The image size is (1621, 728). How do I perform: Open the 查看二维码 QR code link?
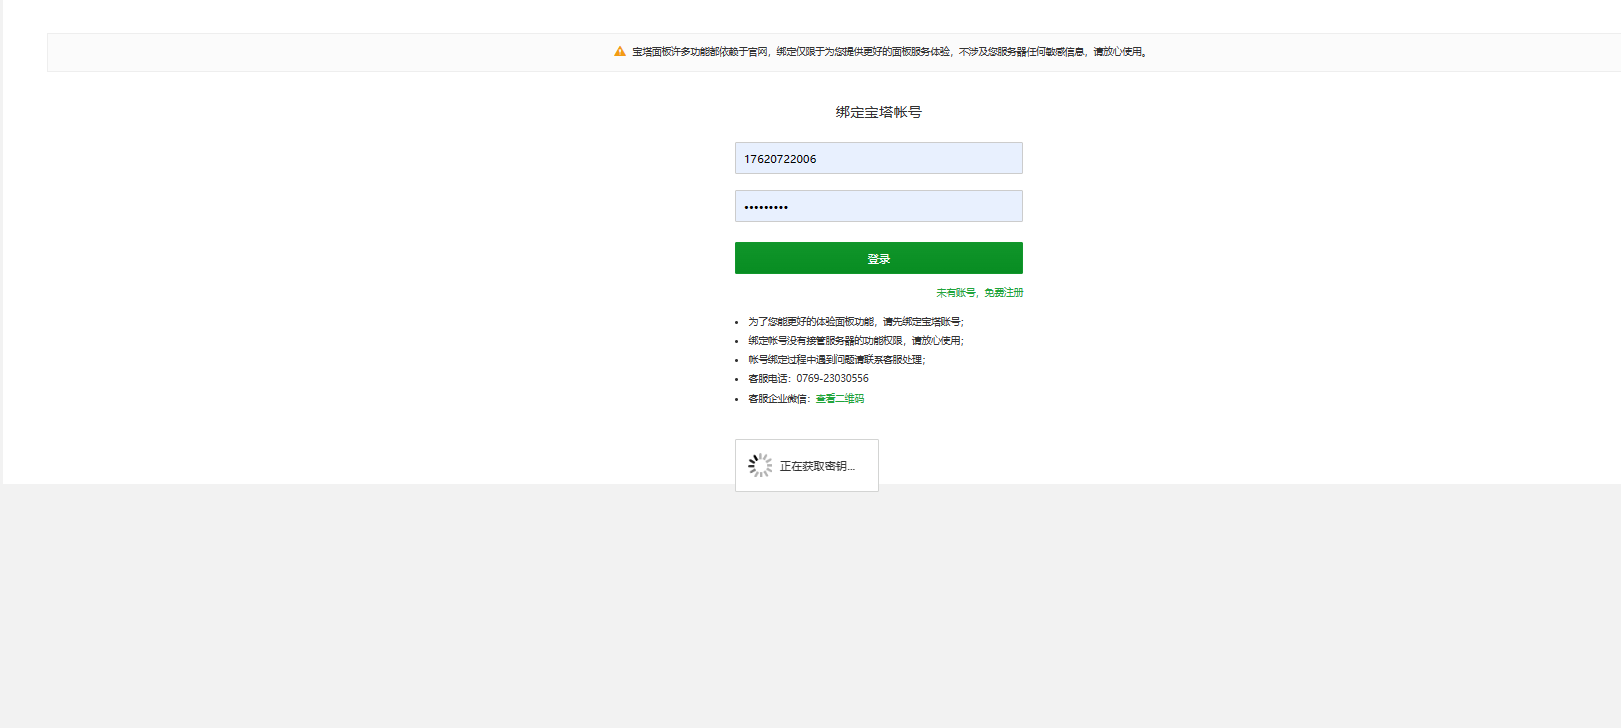[x=840, y=399]
